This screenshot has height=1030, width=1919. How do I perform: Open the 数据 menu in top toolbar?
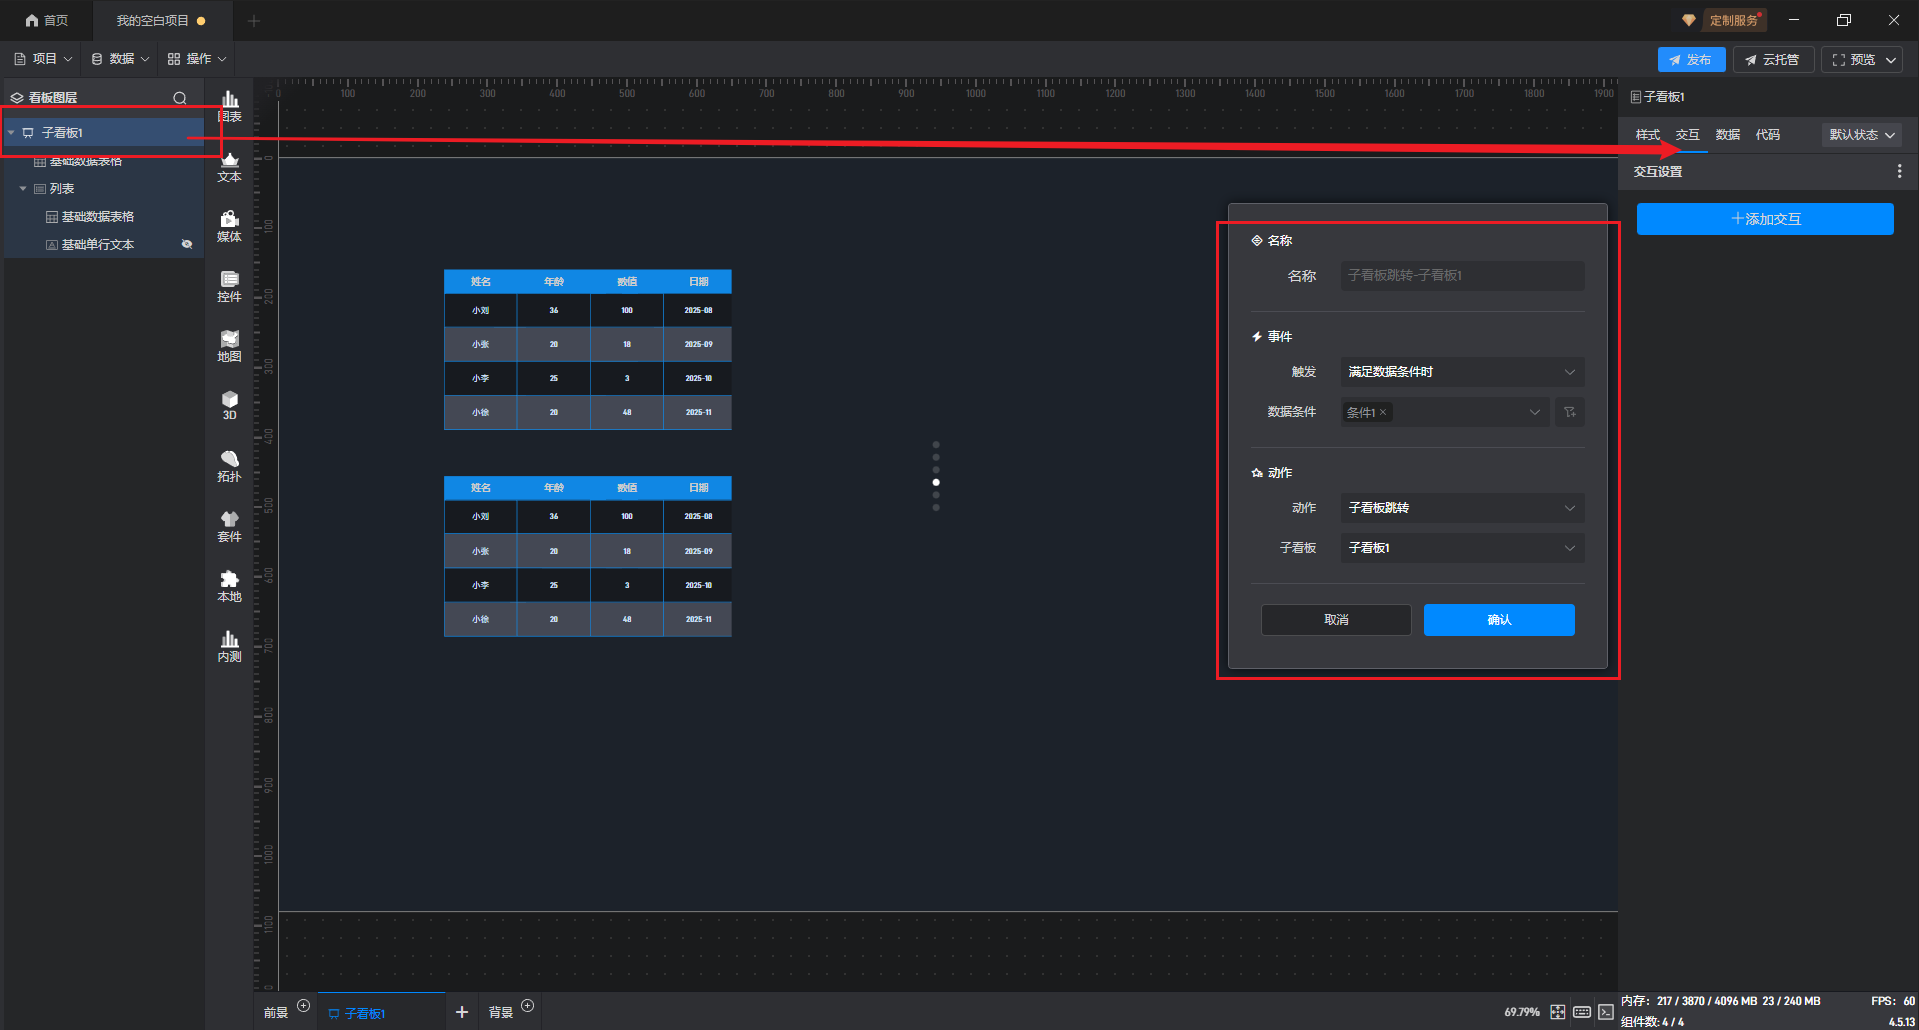120,59
